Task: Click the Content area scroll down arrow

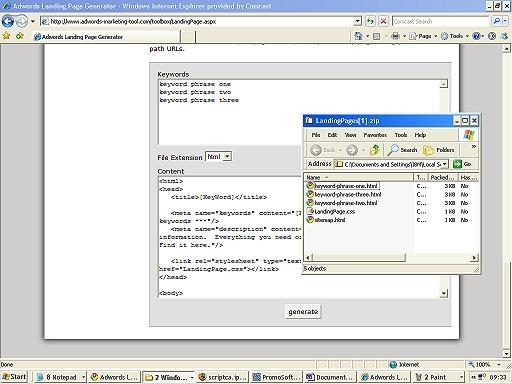Action: point(444,293)
